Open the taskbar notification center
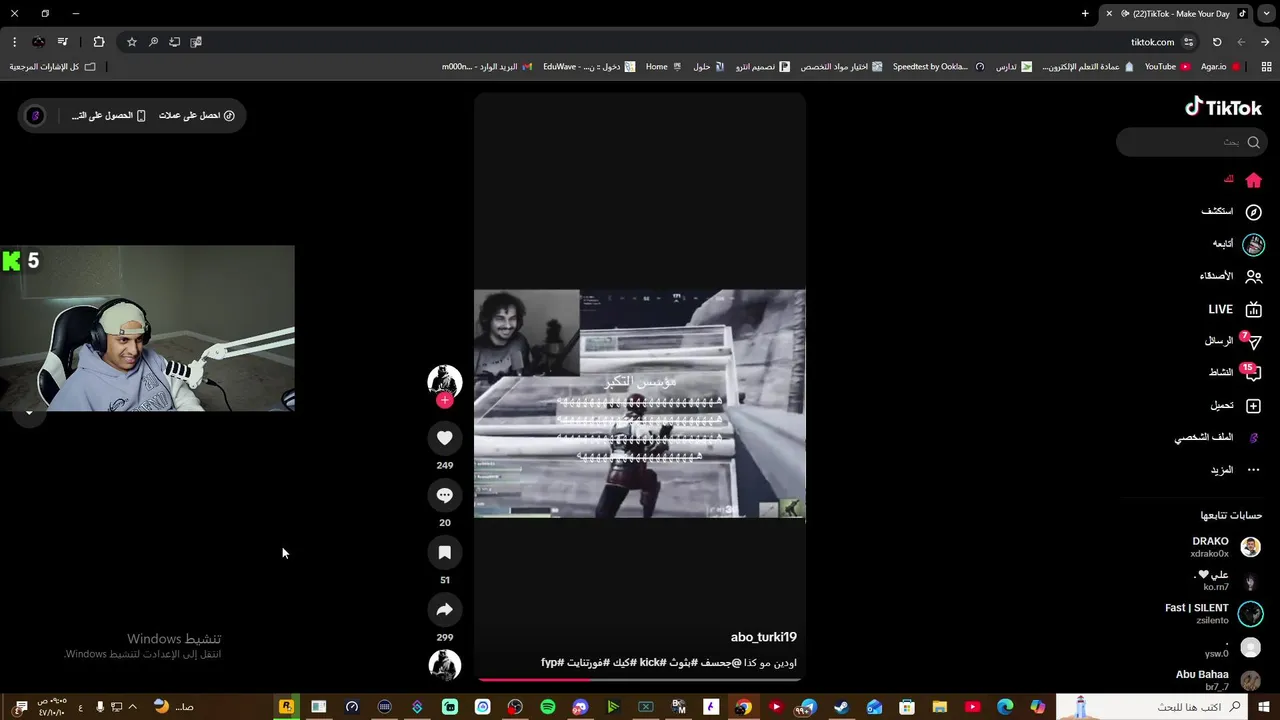 21,707
